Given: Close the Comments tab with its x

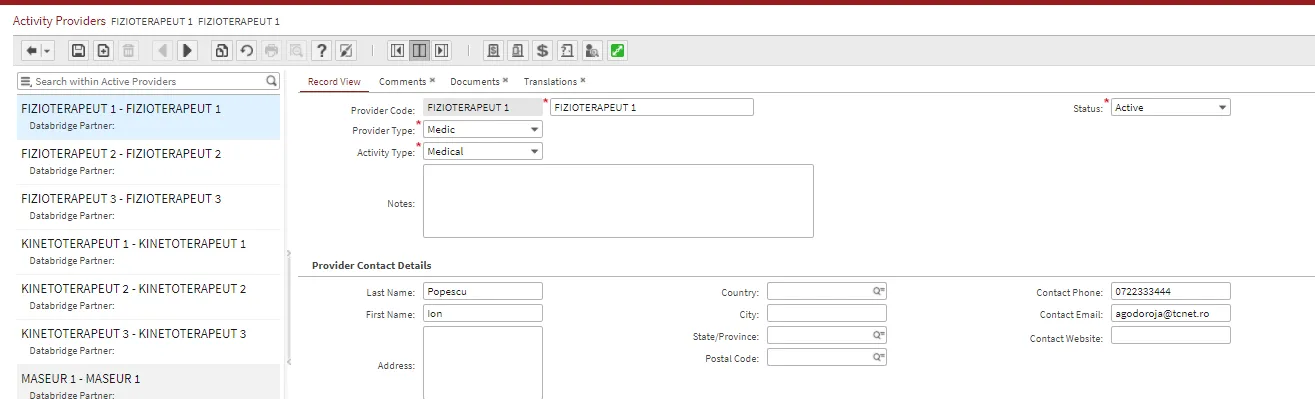Looking at the screenshot, I should click(432, 81).
